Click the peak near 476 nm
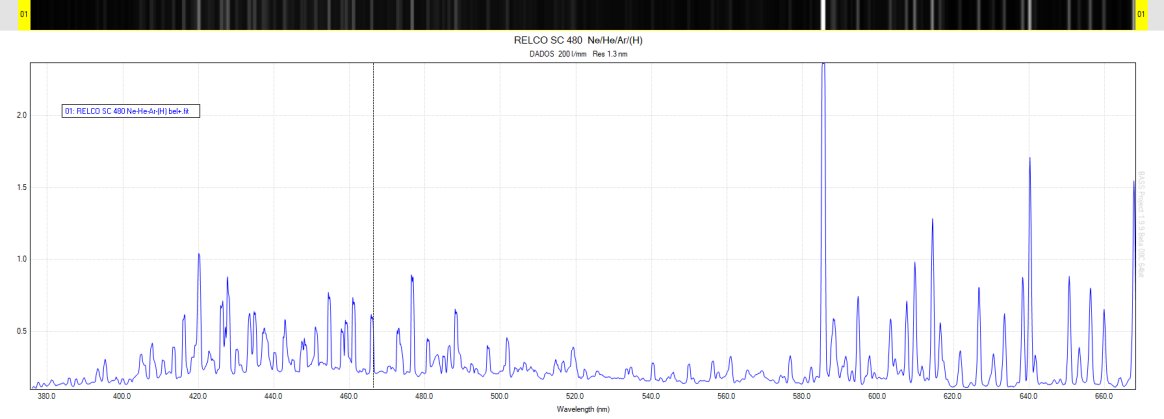This screenshot has height=419, width=1164. point(411,278)
